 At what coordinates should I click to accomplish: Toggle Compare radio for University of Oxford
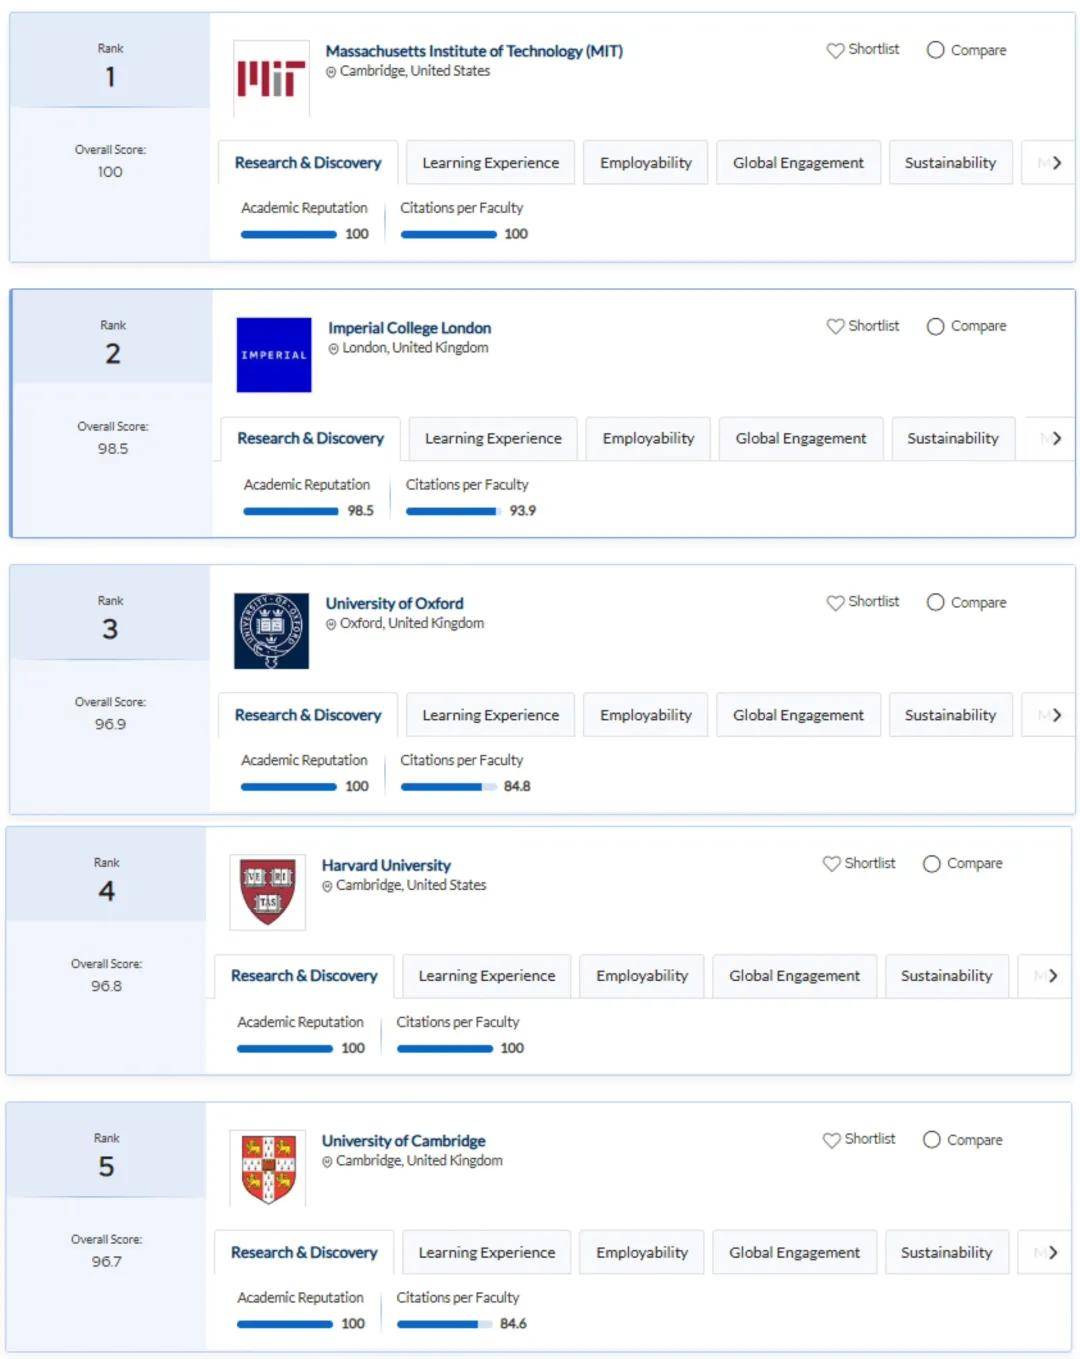click(935, 602)
